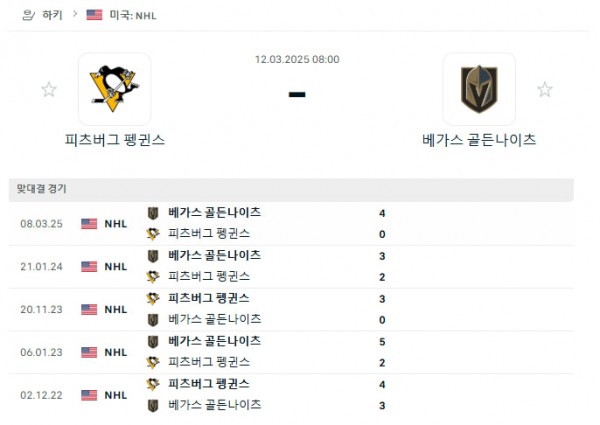
Task: Click Golden Knights icon in 08.03.25 match
Action: 153,213
